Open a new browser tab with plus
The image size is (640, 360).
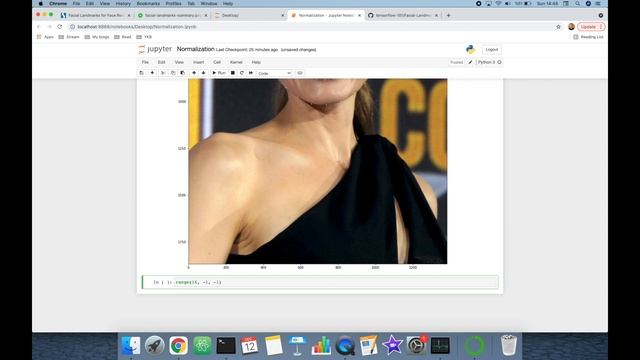point(448,15)
